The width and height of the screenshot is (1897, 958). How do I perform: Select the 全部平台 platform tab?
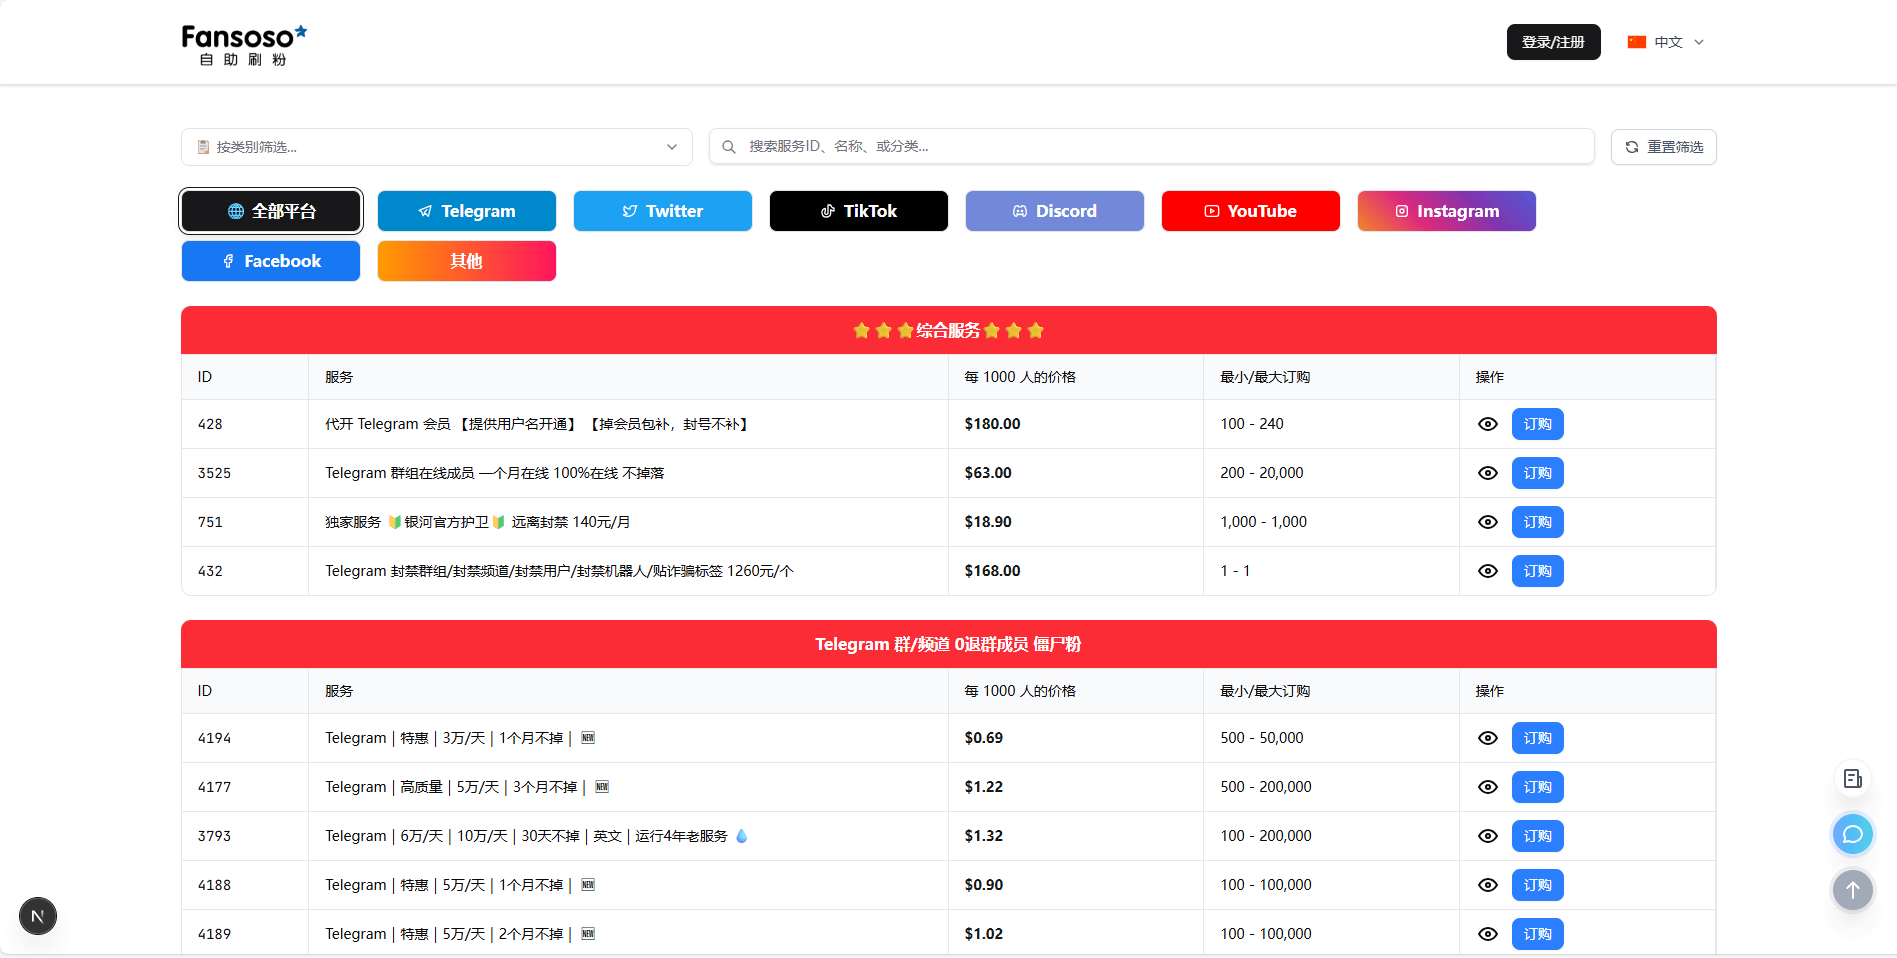[270, 211]
